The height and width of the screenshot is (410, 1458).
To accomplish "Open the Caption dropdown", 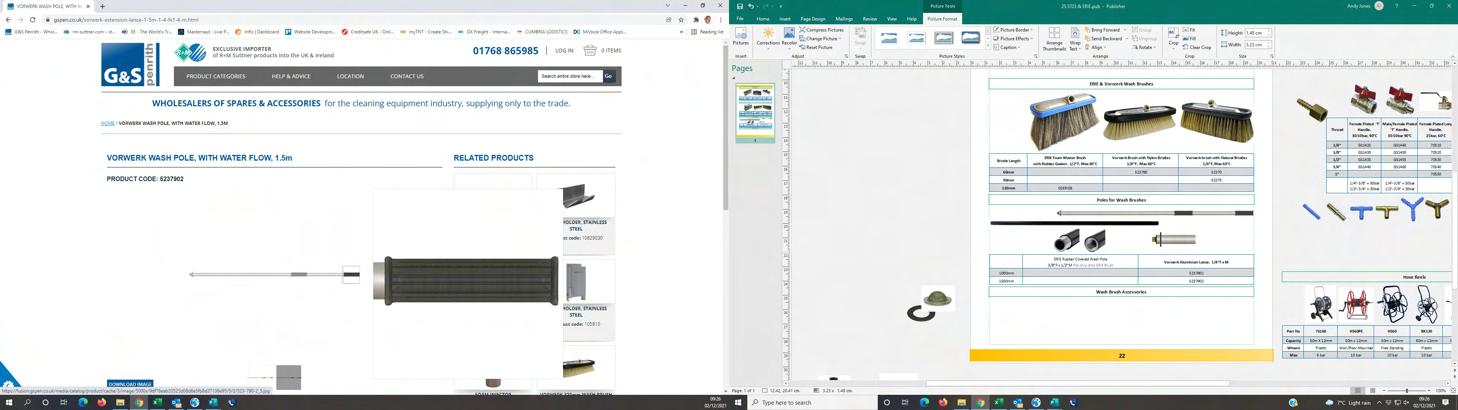I will [1007, 47].
